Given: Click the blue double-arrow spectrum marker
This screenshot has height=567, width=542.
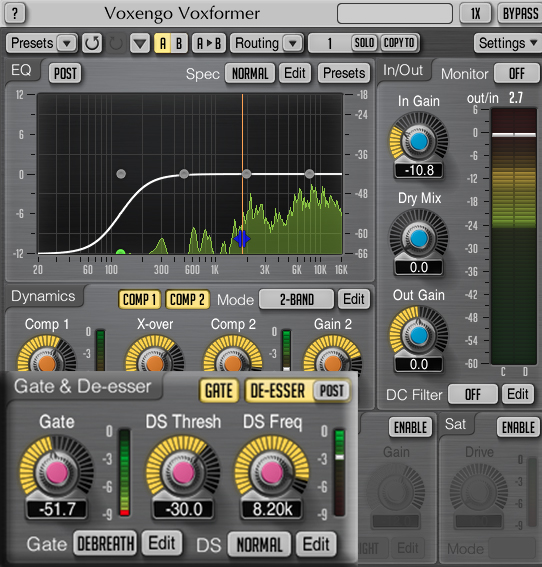Looking at the screenshot, I should click(242, 239).
